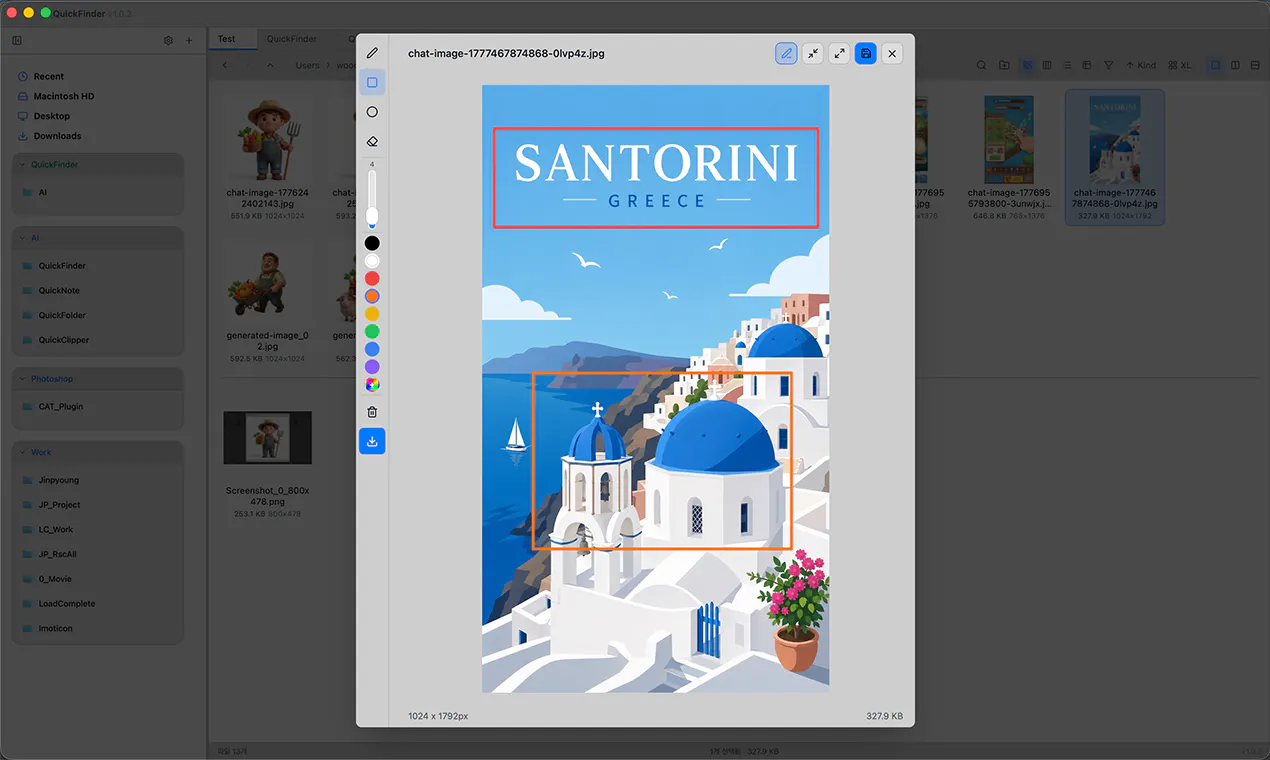
Task: Pick the black color swatch
Action: (x=372, y=243)
